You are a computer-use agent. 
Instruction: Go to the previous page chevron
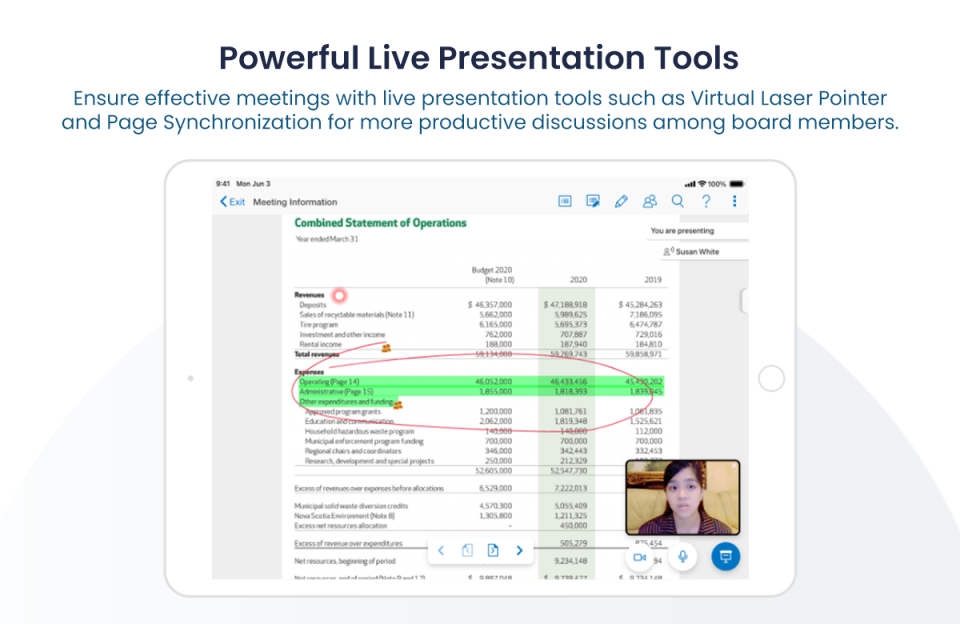(x=441, y=550)
